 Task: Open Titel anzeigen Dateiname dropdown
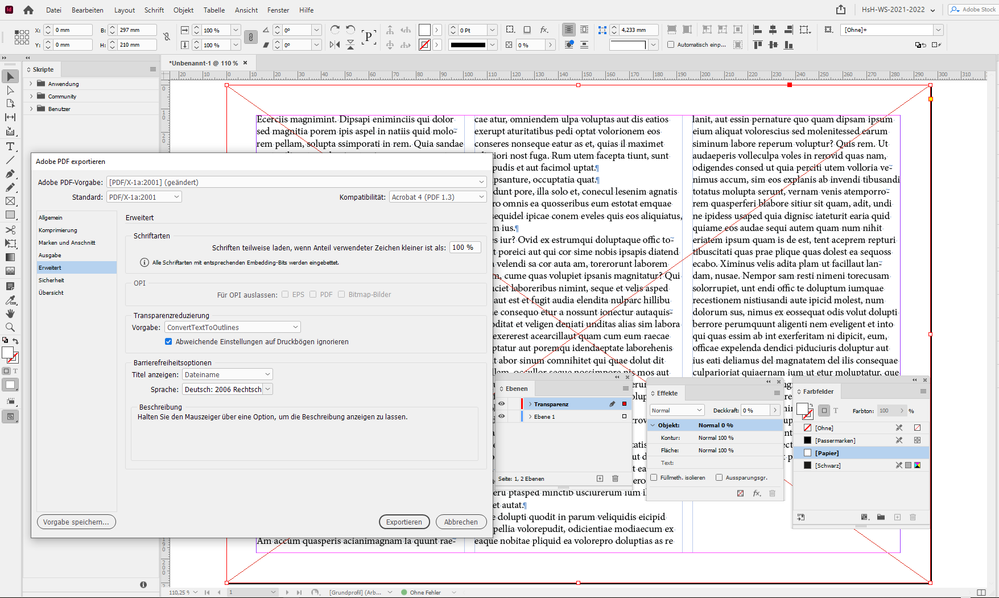227,374
